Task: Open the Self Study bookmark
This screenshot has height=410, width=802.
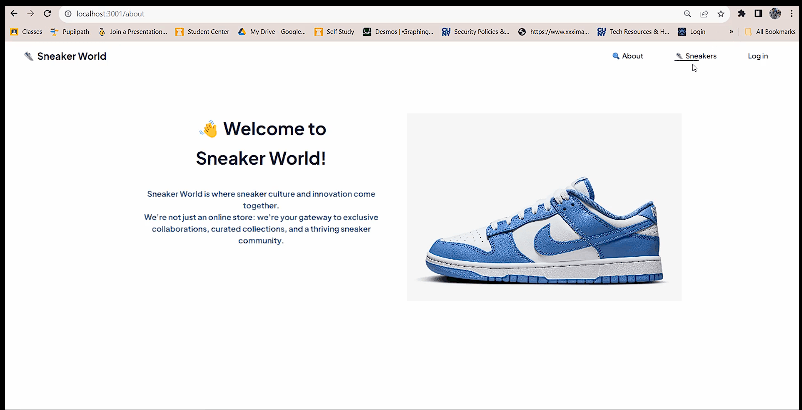Action: [x=335, y=32]
